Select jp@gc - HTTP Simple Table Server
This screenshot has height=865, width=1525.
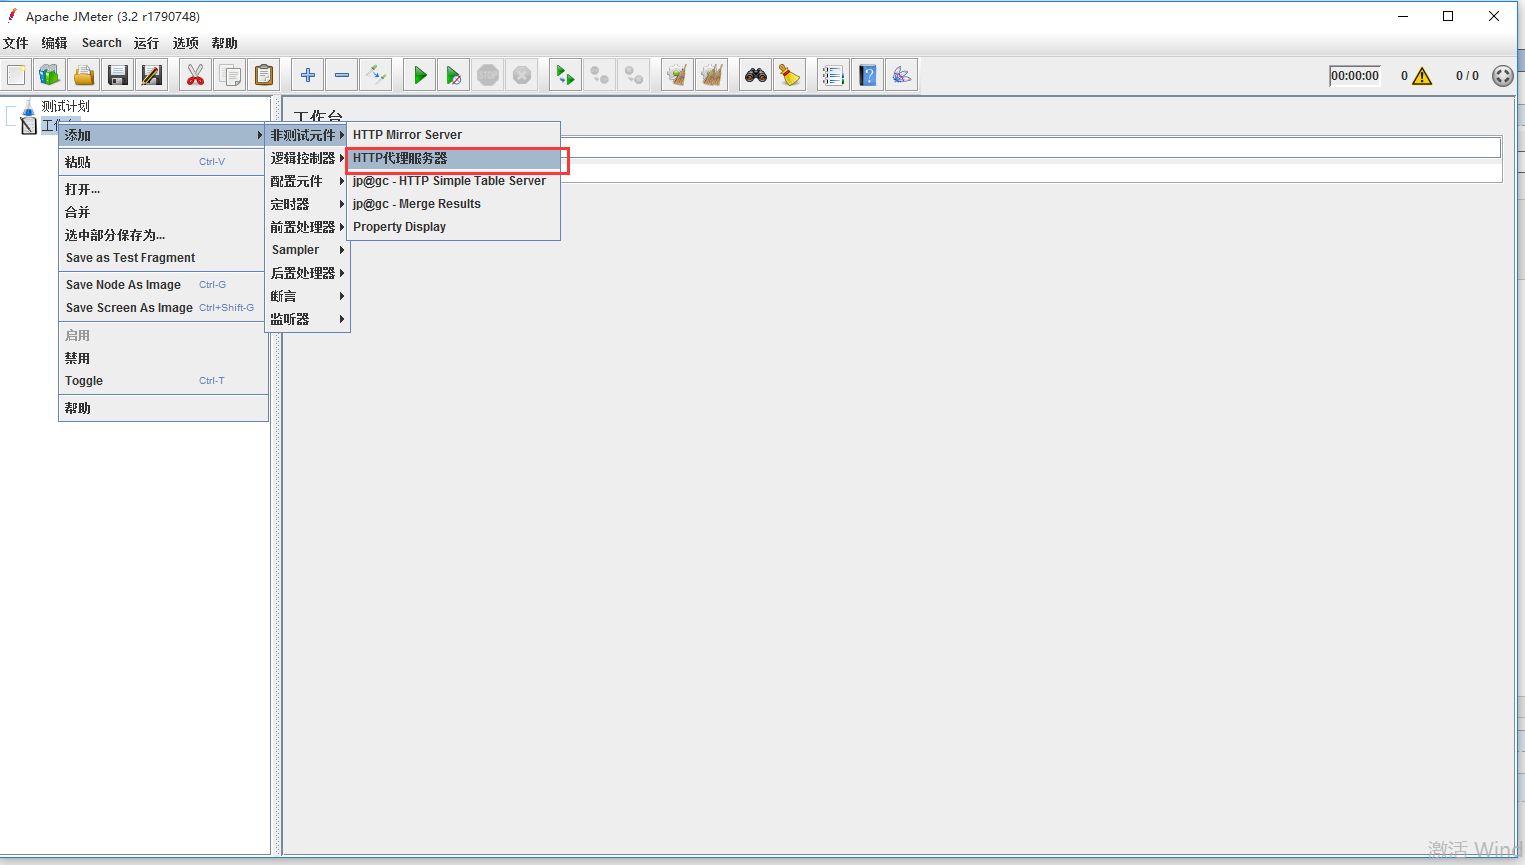tap(453, 181)
